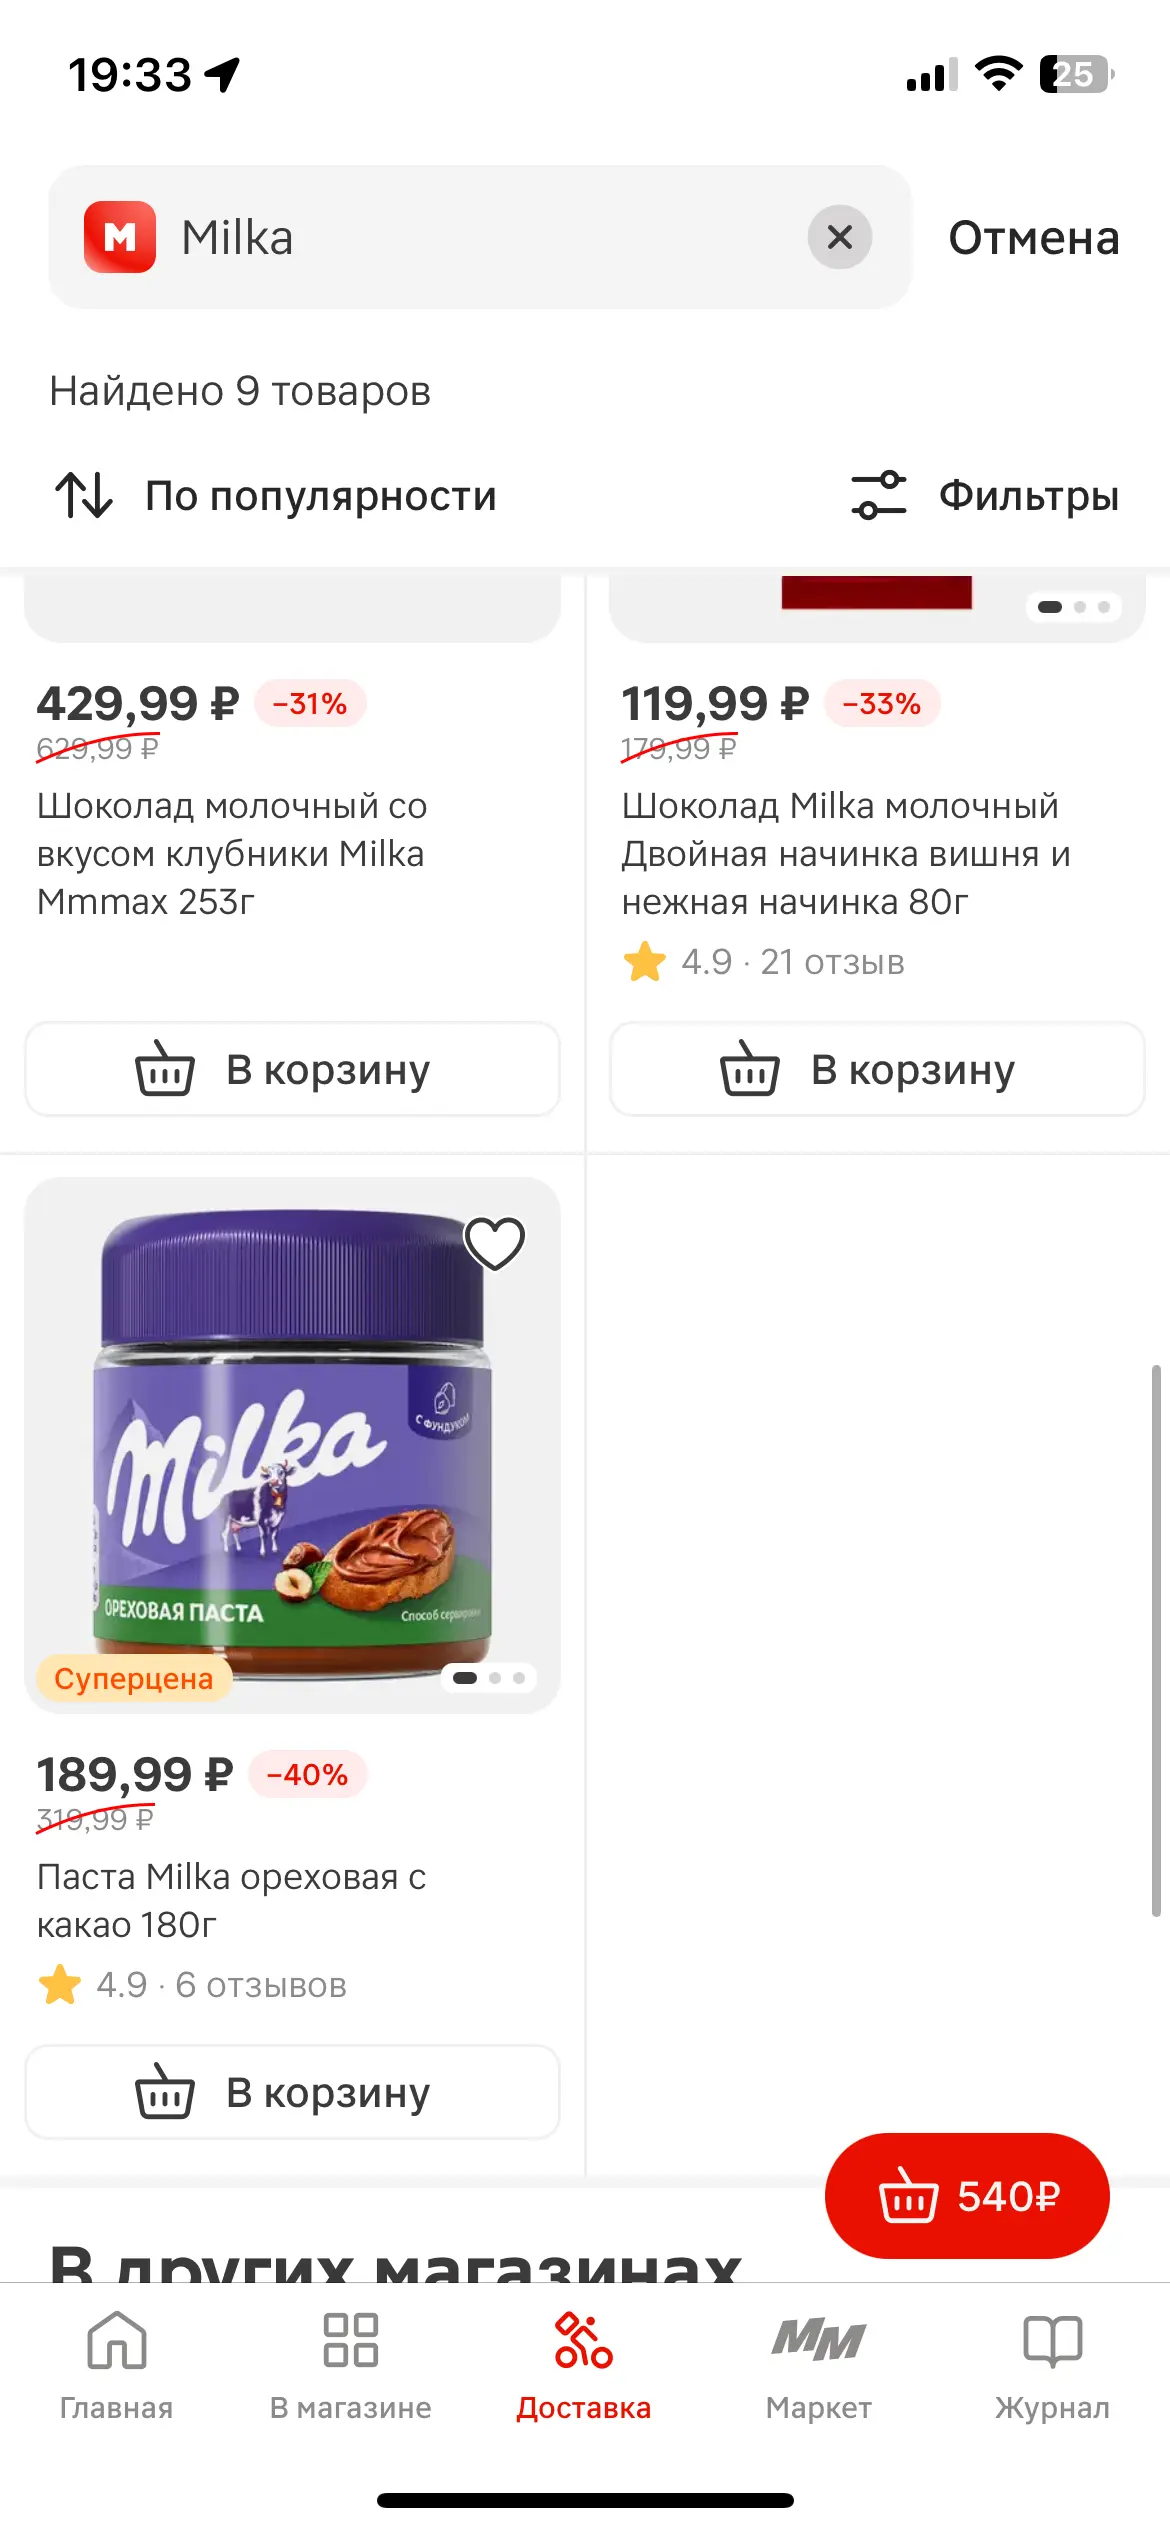1170x2532 pixels.
Task: Switch to the В магазине tab
Action: [x=351, y=2366]
